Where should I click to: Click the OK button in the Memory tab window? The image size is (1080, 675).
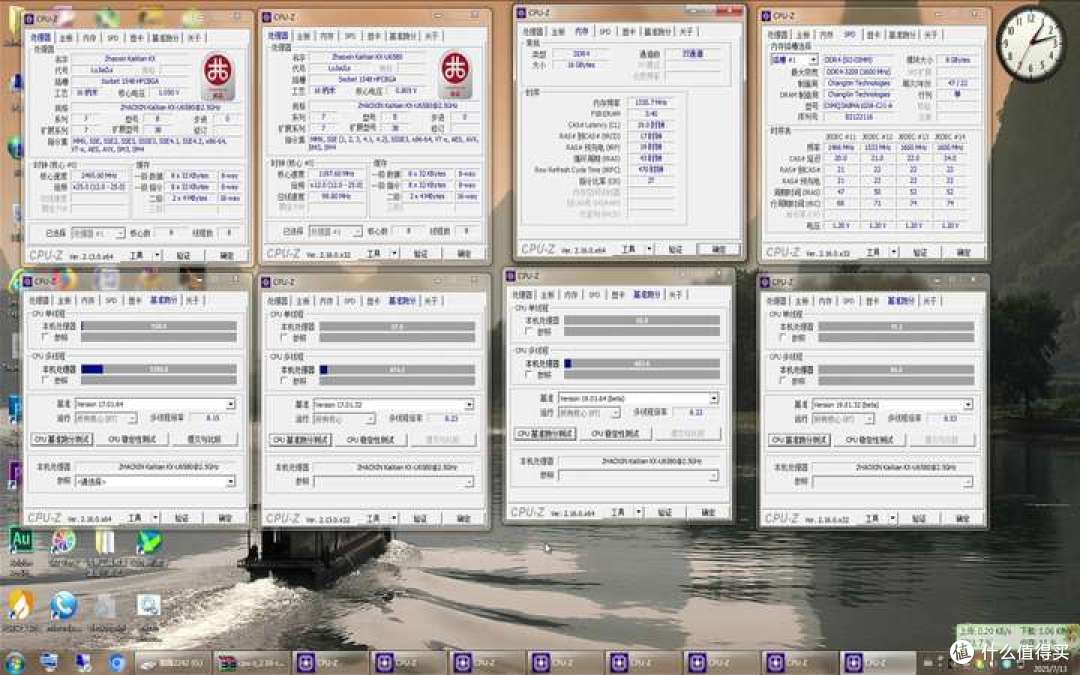[718, 249]
